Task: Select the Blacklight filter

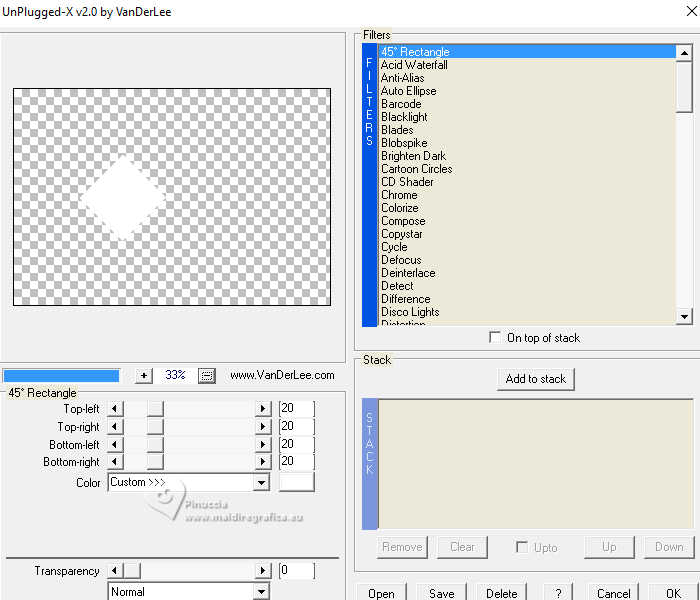Action: [527, 117]
